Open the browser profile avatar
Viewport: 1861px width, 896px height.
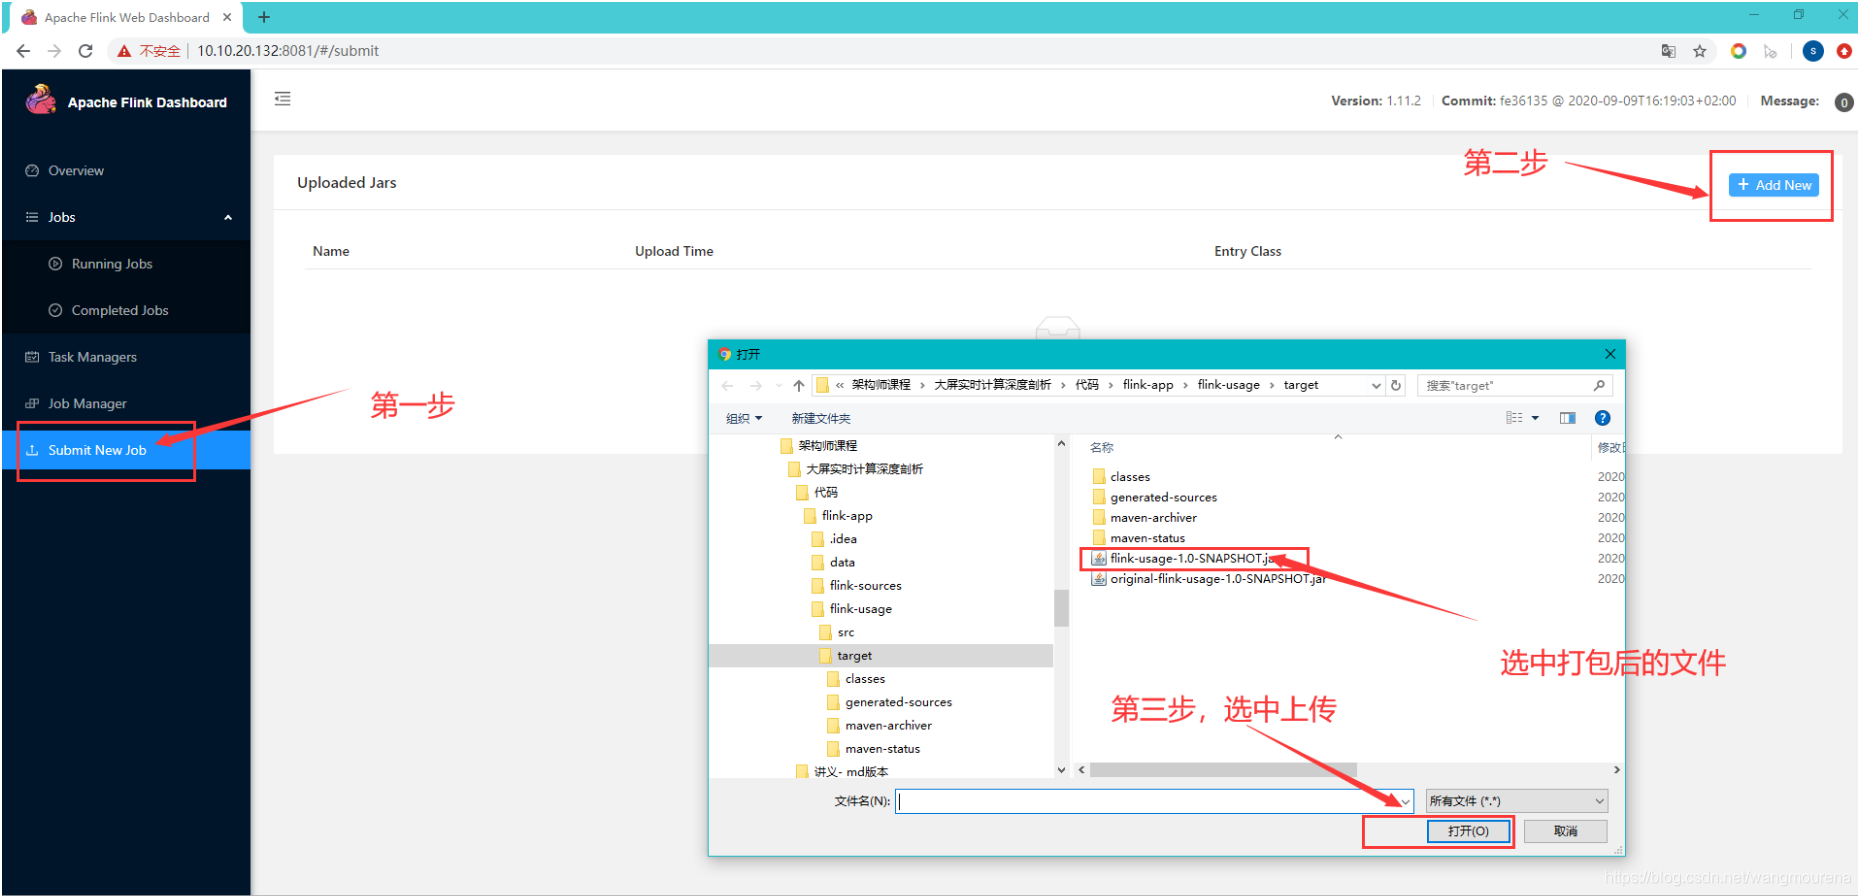(x=1813, y=51)
